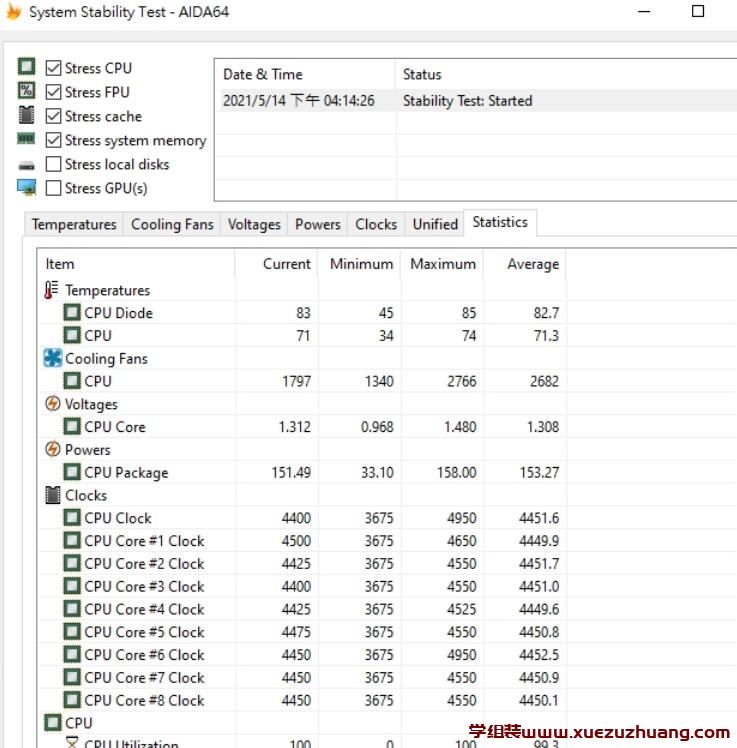
Task: Open the Powers tab
Action: (318, 224)
